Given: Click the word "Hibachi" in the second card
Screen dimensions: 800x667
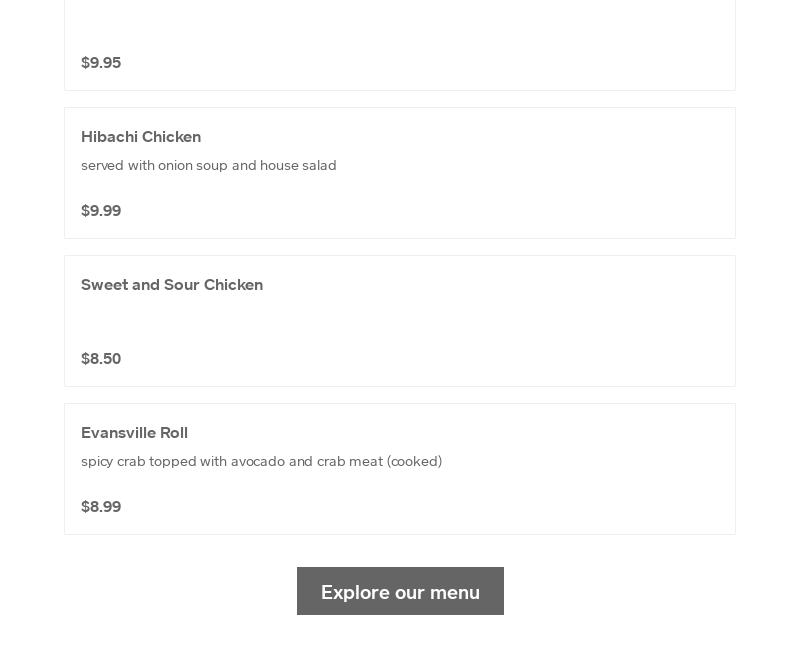Looking at the screenshot, I should click(110, 137).
